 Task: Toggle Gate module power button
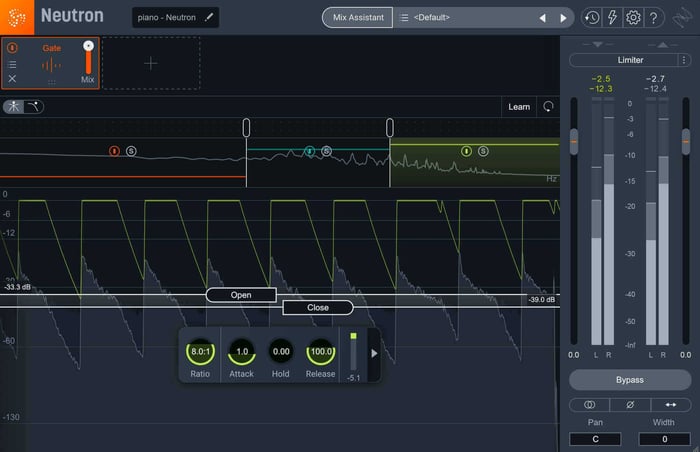[x=12, y=47]
